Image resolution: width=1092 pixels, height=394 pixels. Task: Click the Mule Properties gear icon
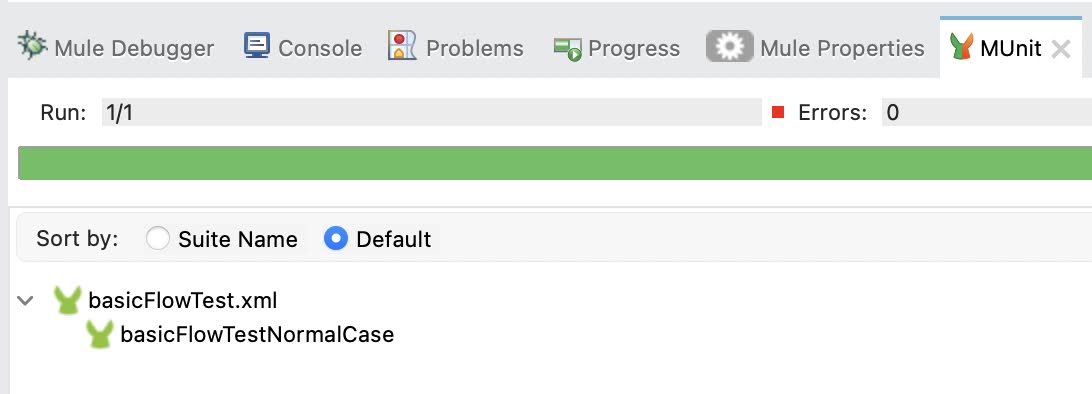click(x=729, y=47)
